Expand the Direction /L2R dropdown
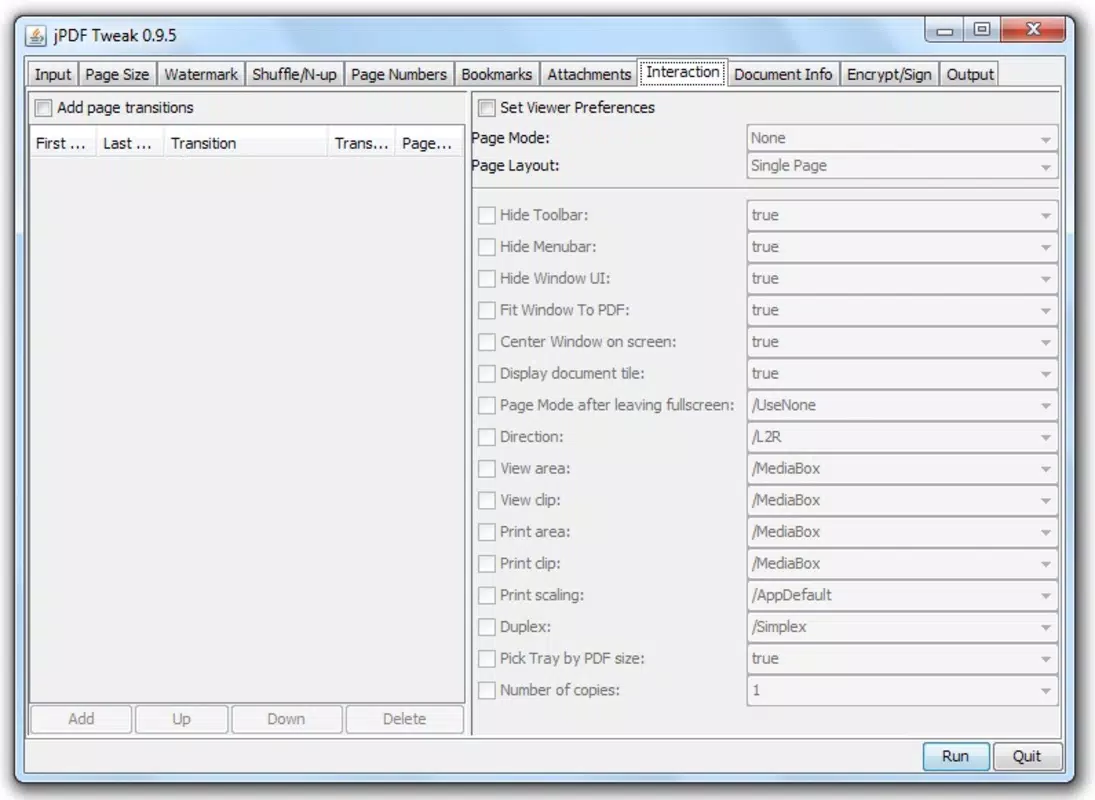The image size is (1095, 800). [x=902, y=437]
